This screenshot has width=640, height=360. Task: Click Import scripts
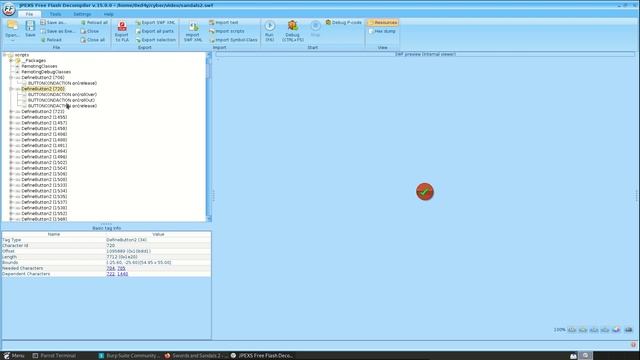(227, 31)
